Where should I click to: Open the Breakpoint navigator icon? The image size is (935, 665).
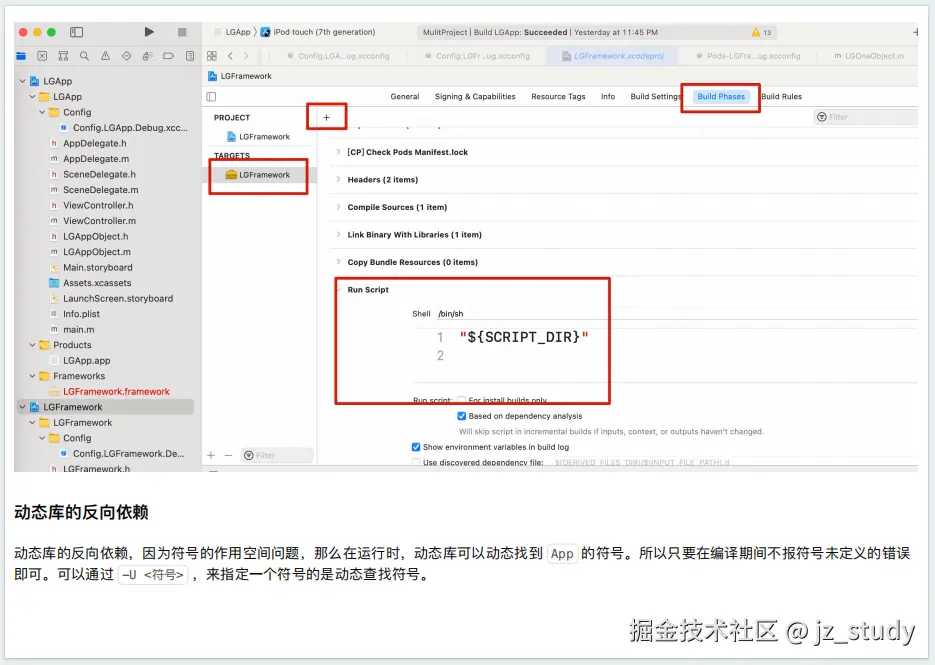tap(169, 56)
